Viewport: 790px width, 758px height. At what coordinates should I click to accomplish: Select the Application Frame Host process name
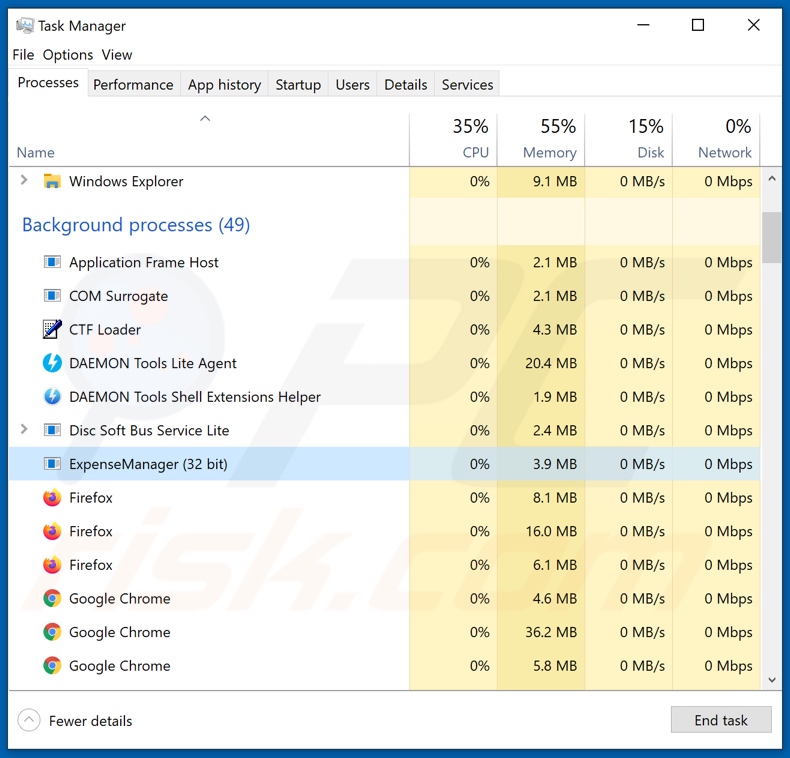tap(144, 263)
